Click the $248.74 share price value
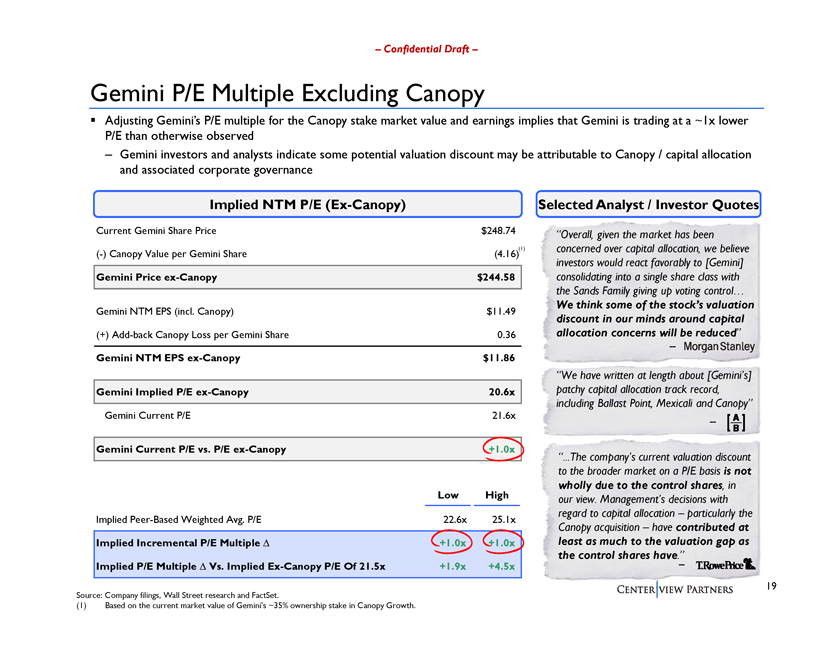Screen dimensions: 840x649 click(498, 230)
